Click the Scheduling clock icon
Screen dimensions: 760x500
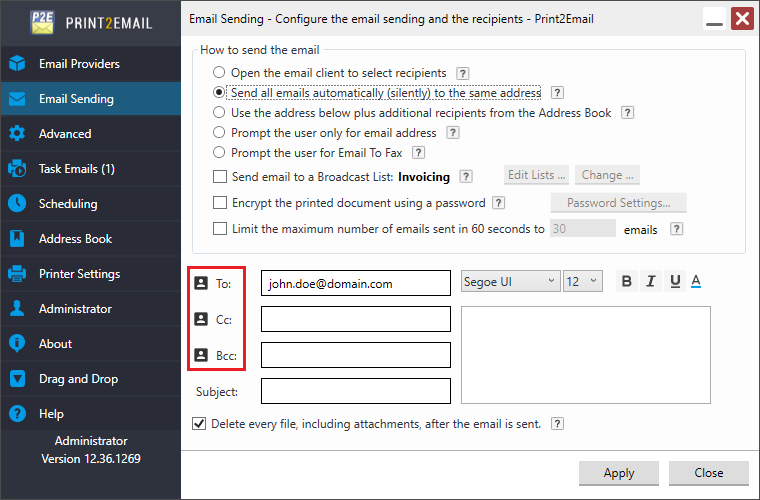pos(17,203)
